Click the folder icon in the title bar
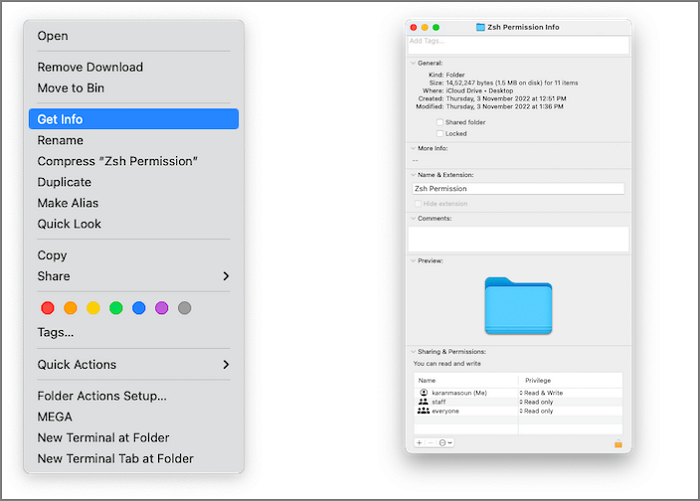This screenshot has width=700, height=501. pos(480,27)
